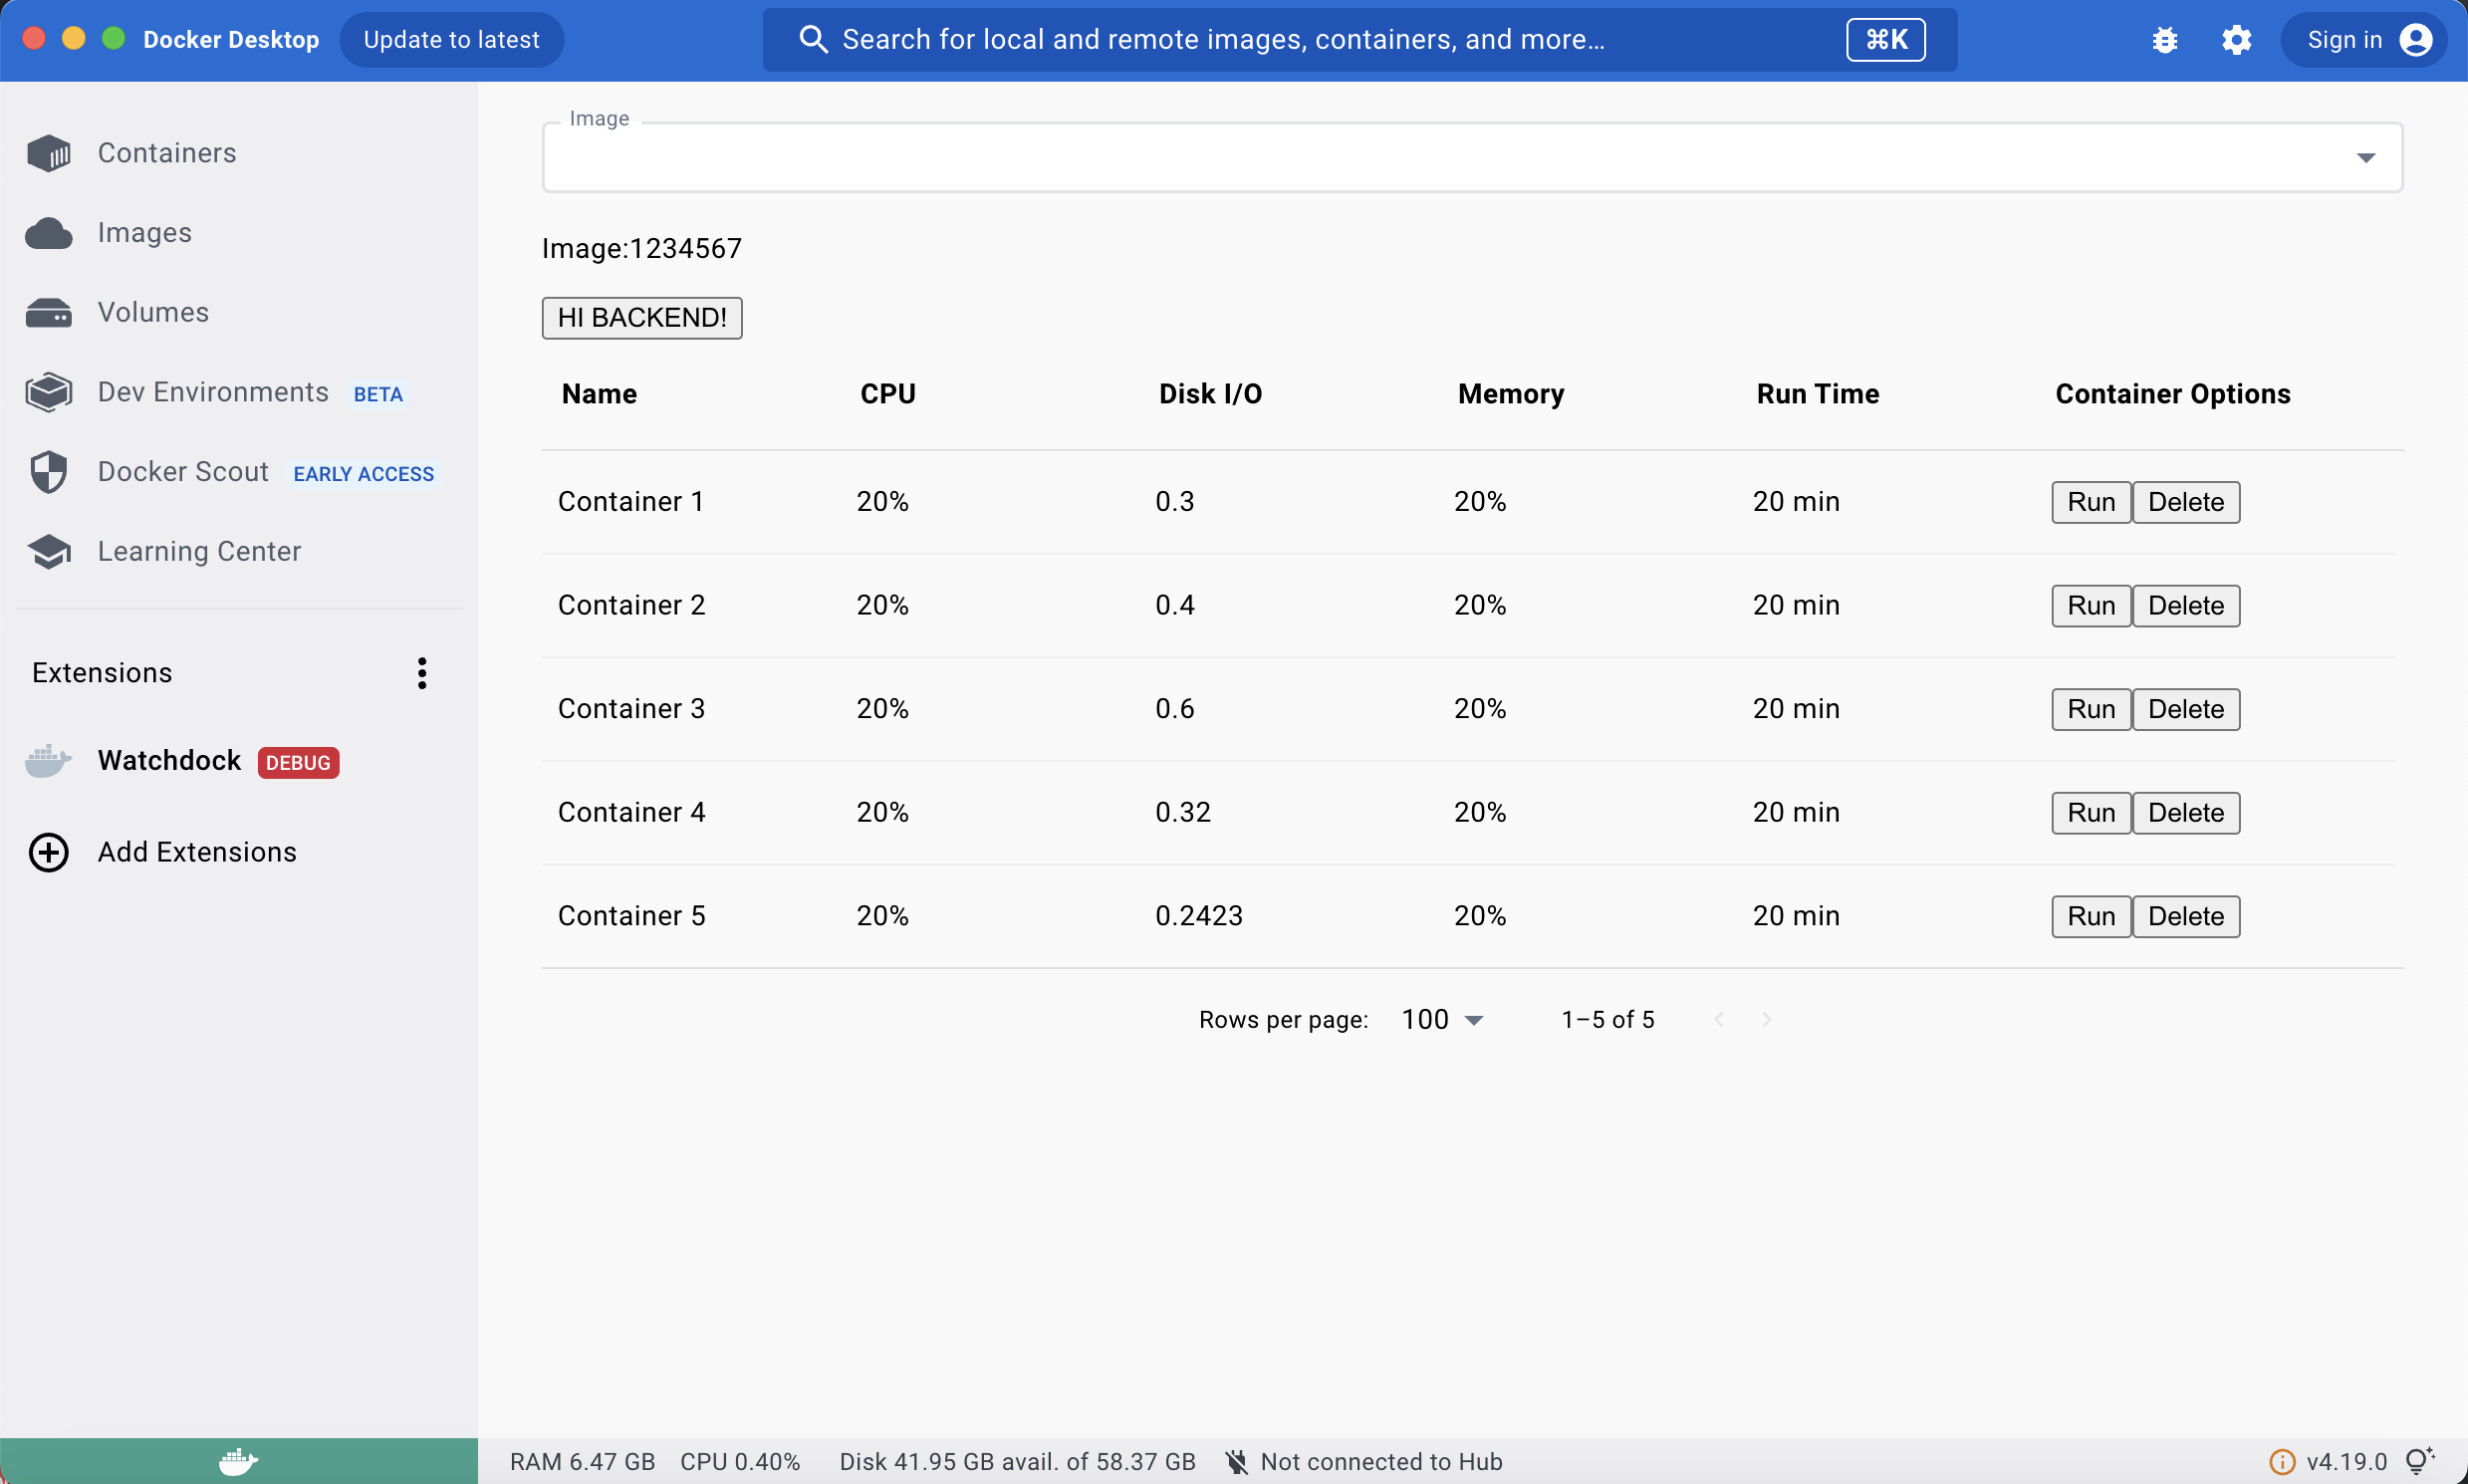Open the bug report troubleshoot icon
2468x1484 pixels.
pos(2164,40)
